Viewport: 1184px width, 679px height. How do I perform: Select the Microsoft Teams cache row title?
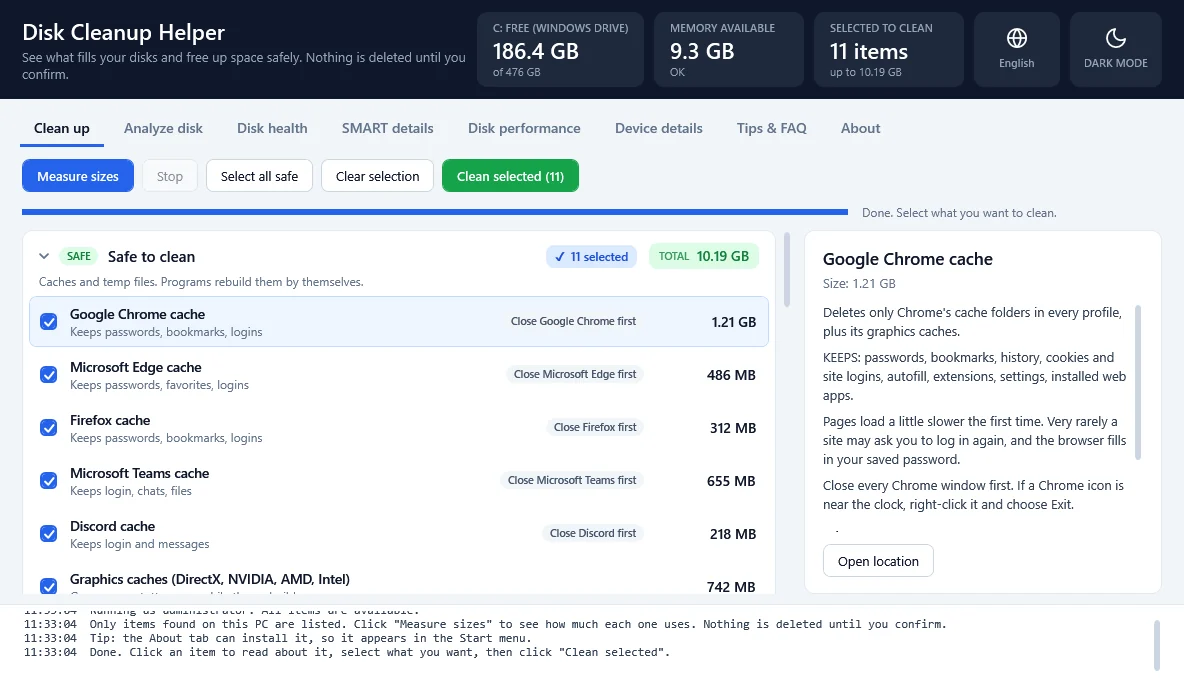coord(140,473)
